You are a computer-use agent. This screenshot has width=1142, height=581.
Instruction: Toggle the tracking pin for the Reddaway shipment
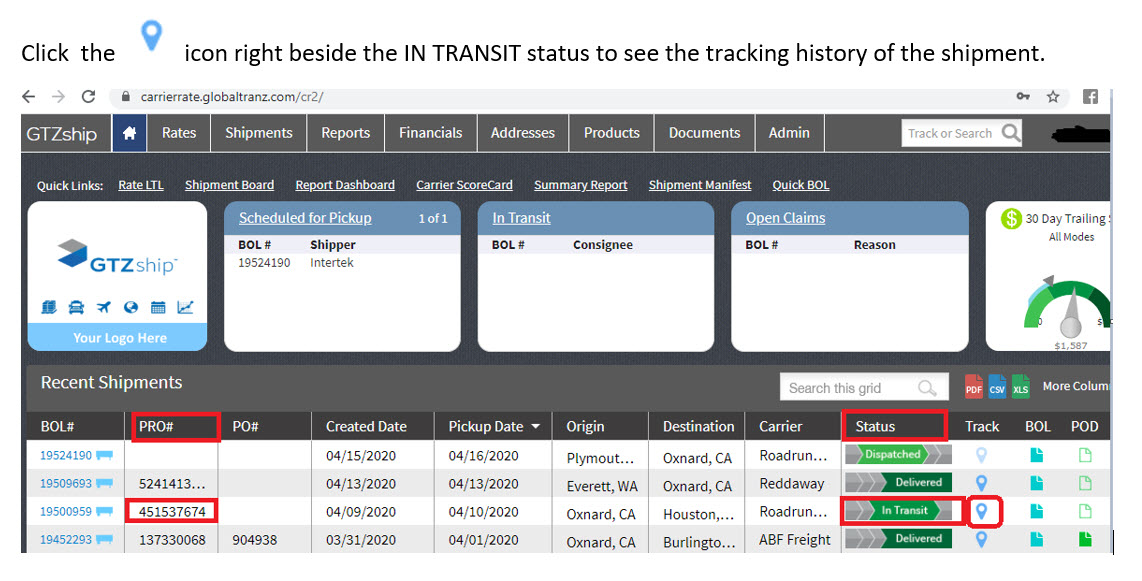[984, 484]
